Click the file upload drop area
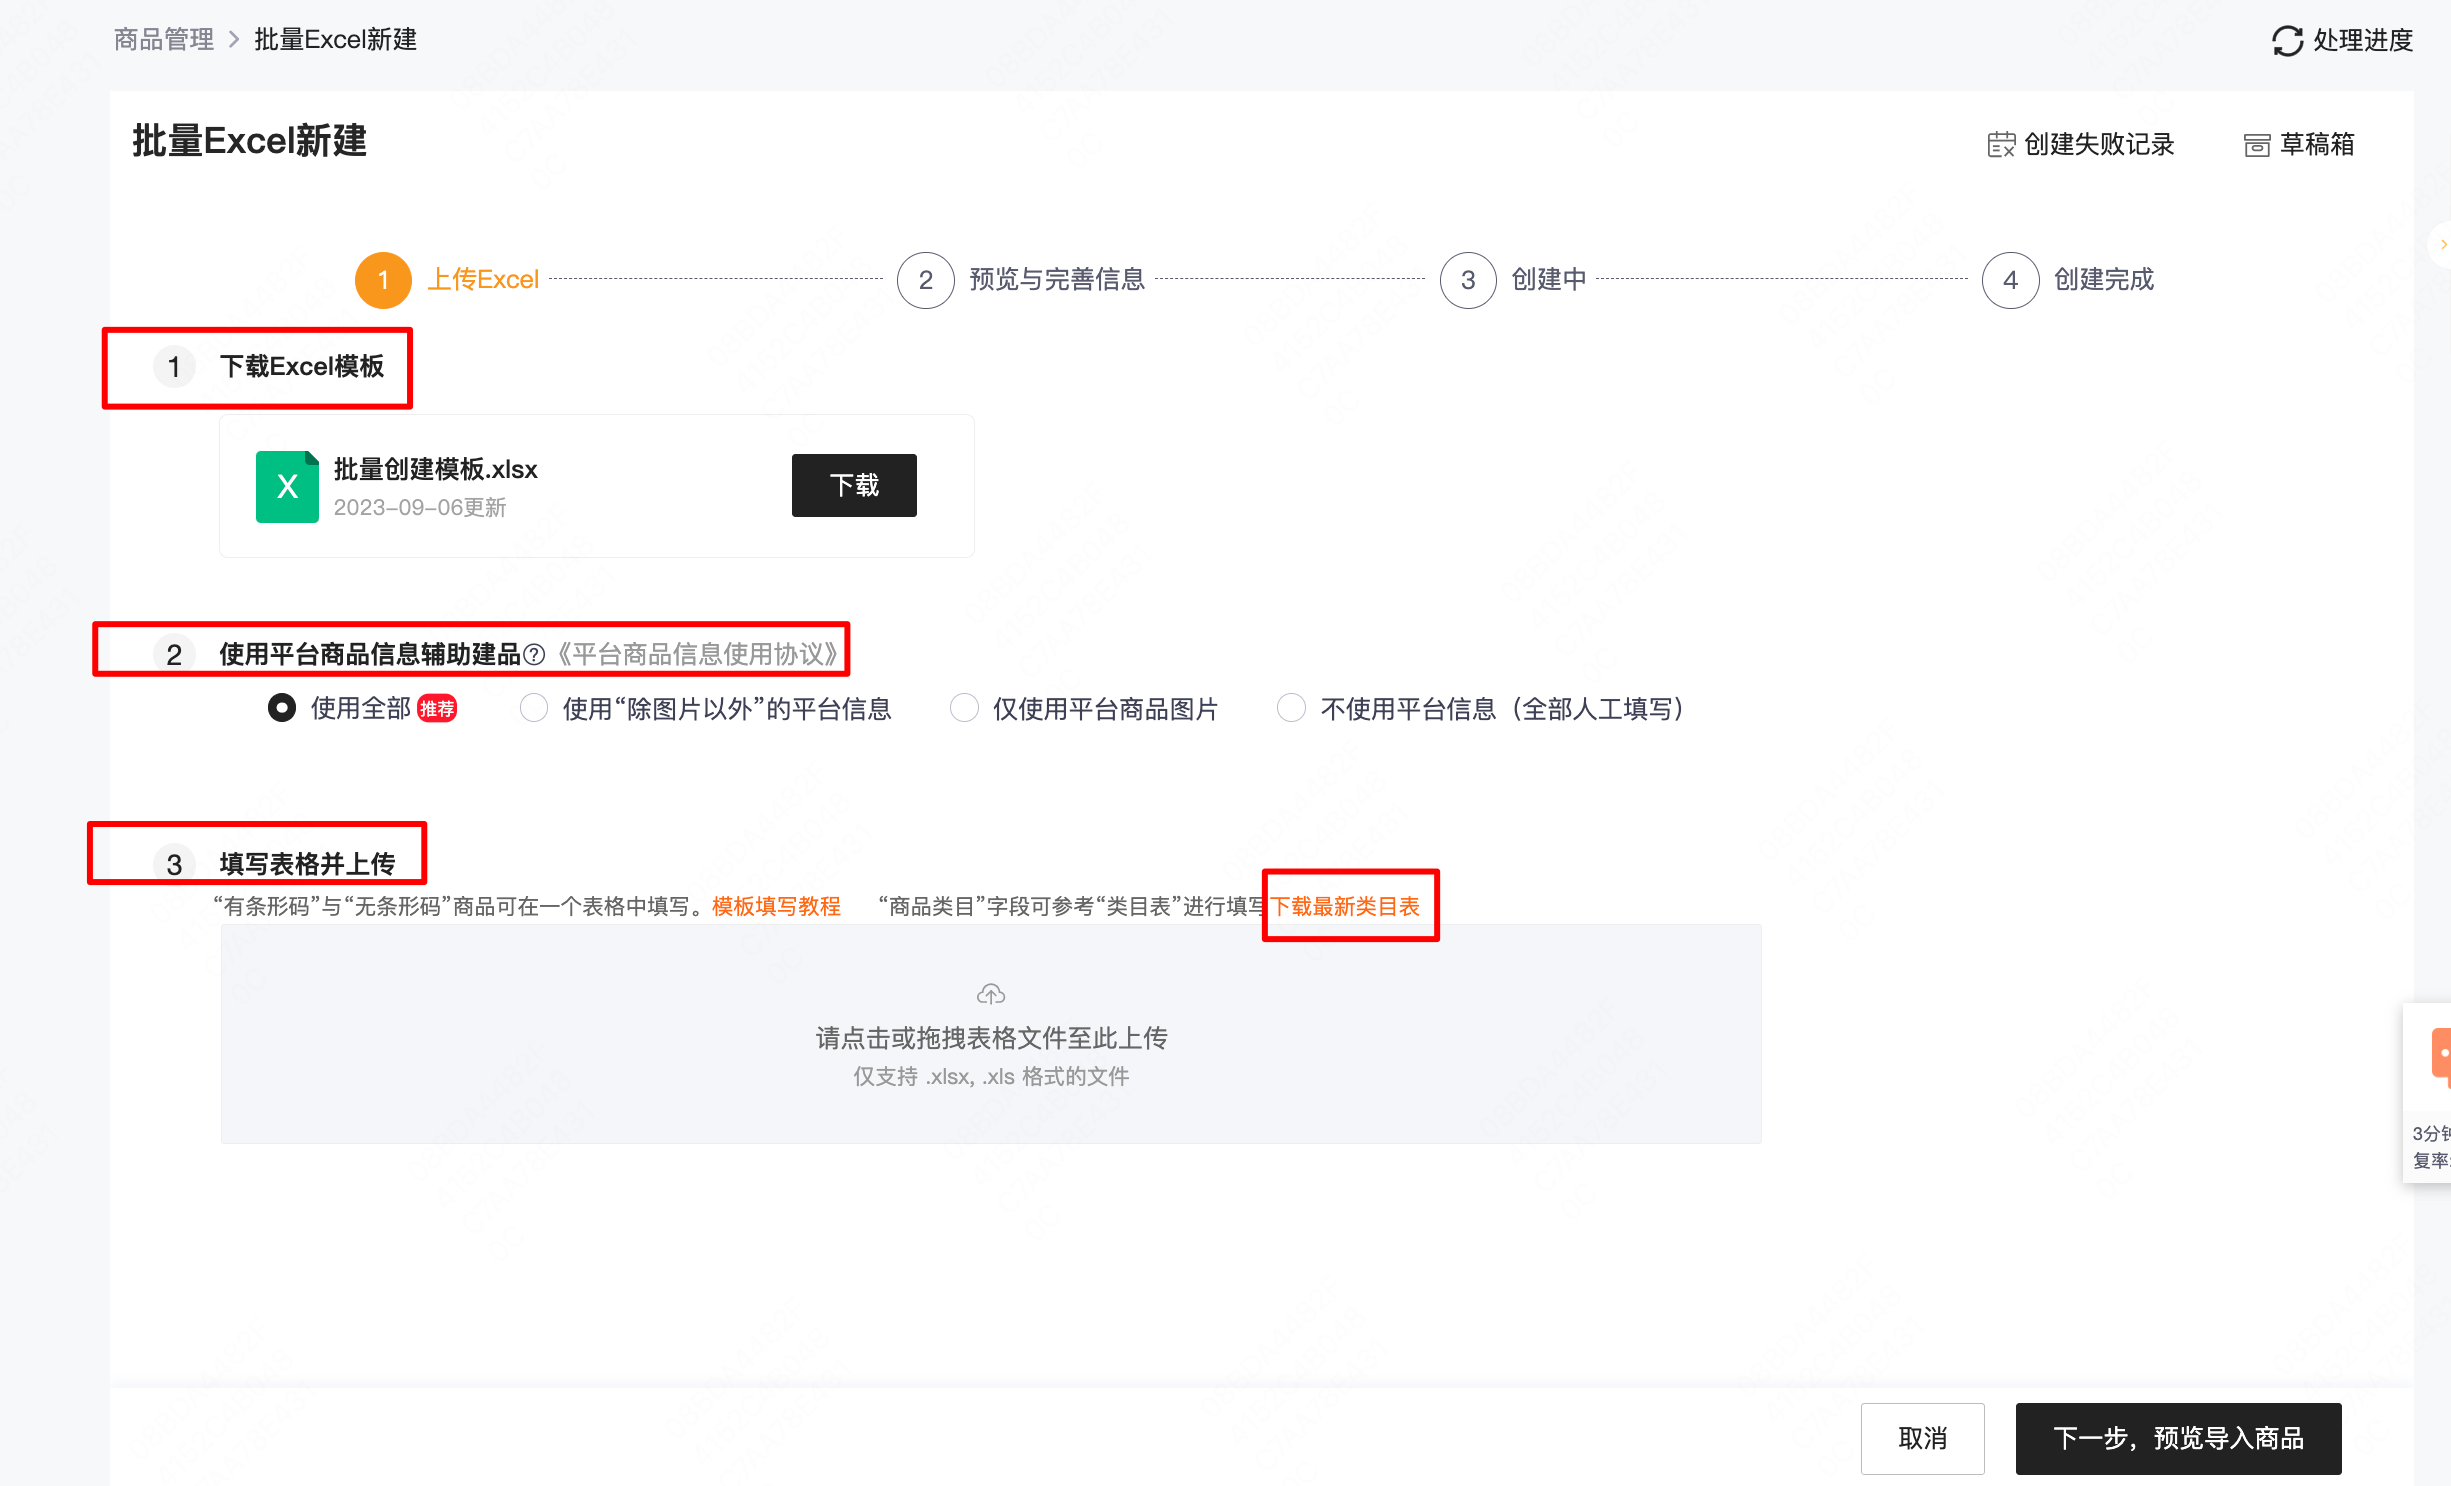 pyautogui.click(x=991, y=1035)
